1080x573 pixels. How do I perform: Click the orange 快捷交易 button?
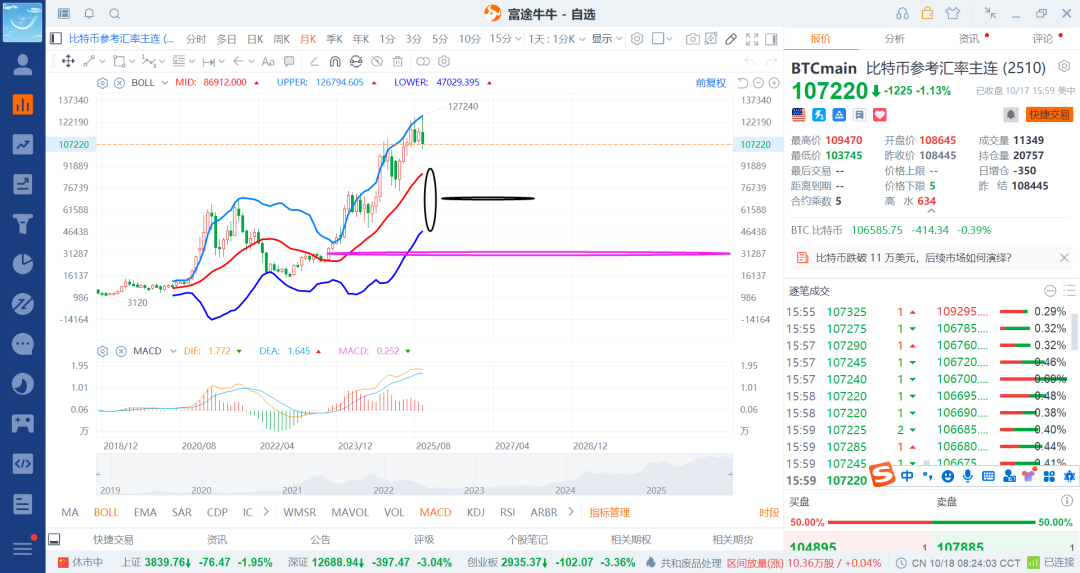(x=1050, y=115)
